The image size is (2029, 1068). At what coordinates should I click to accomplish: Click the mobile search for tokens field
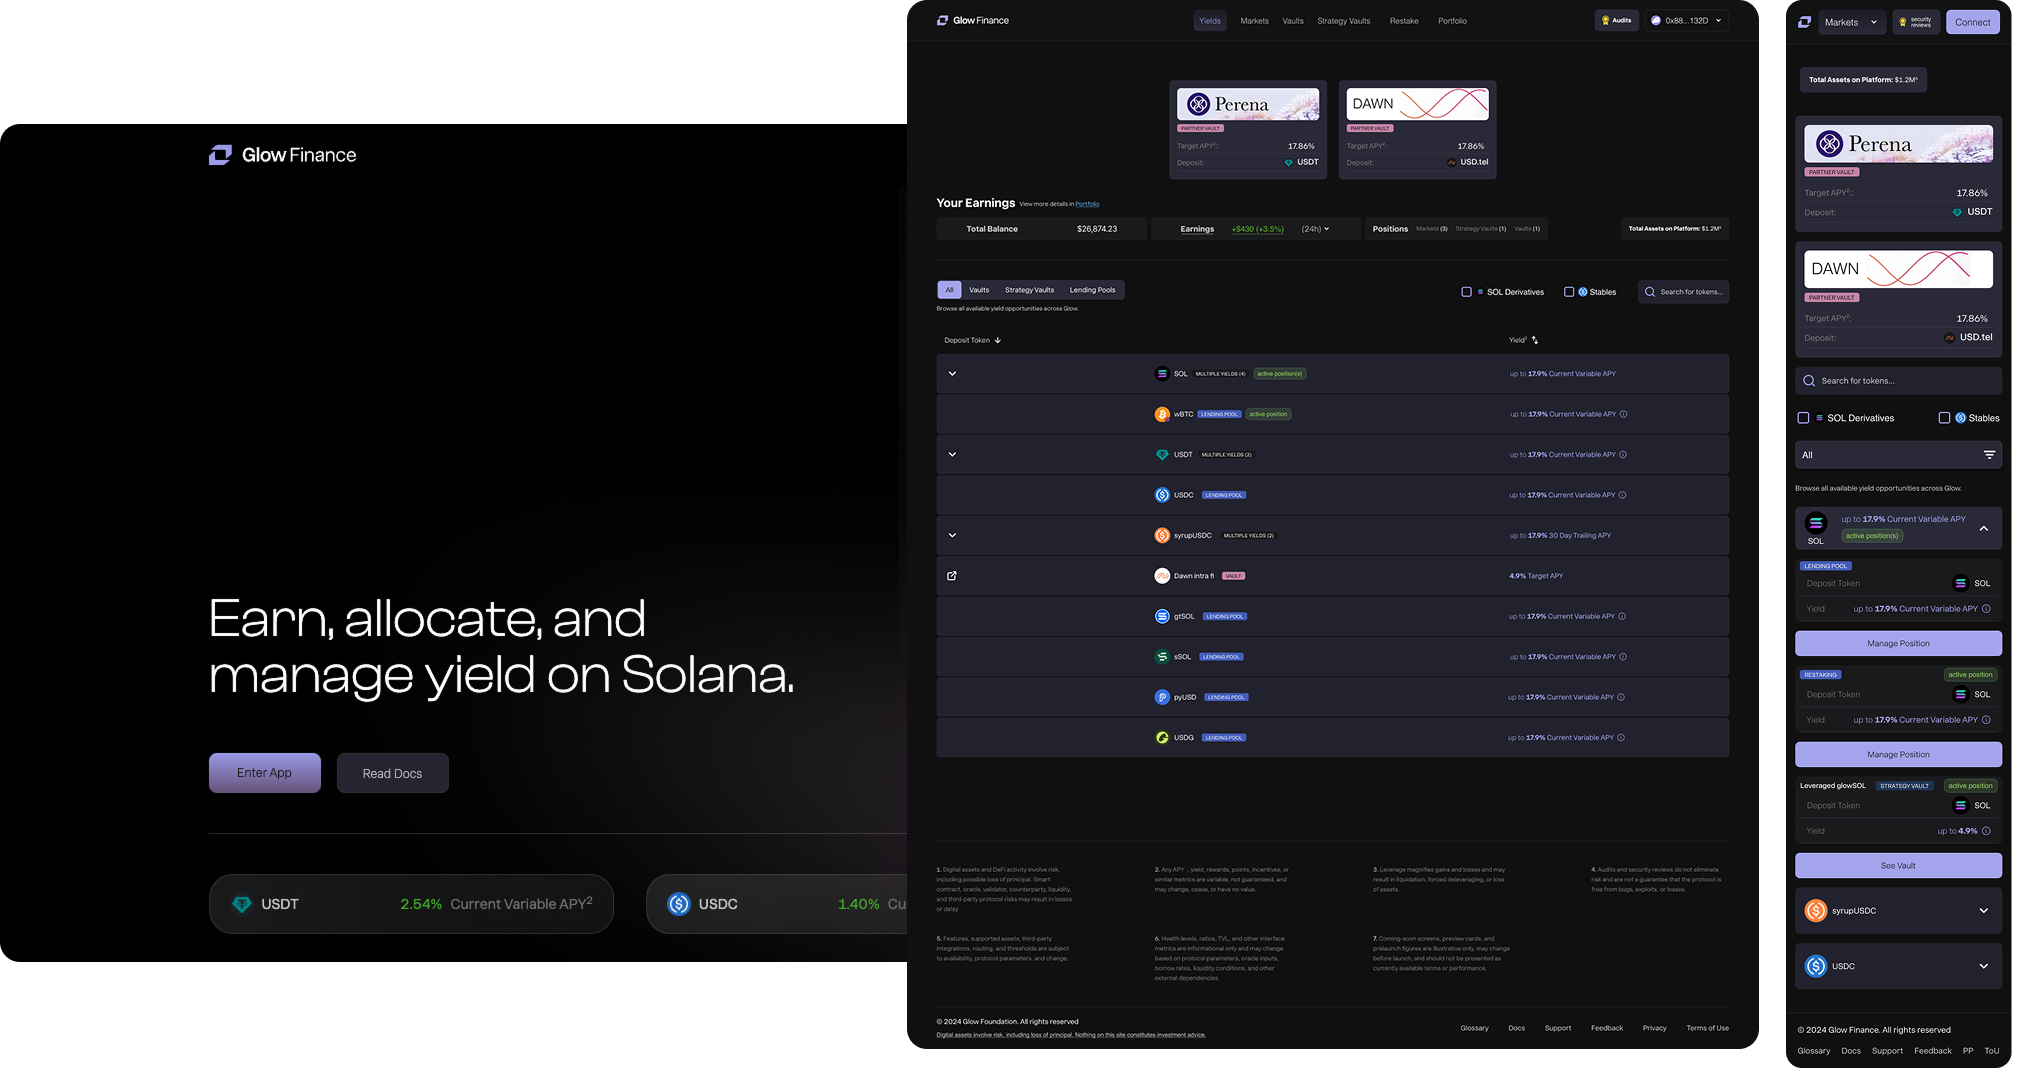tap(1898, 381)
